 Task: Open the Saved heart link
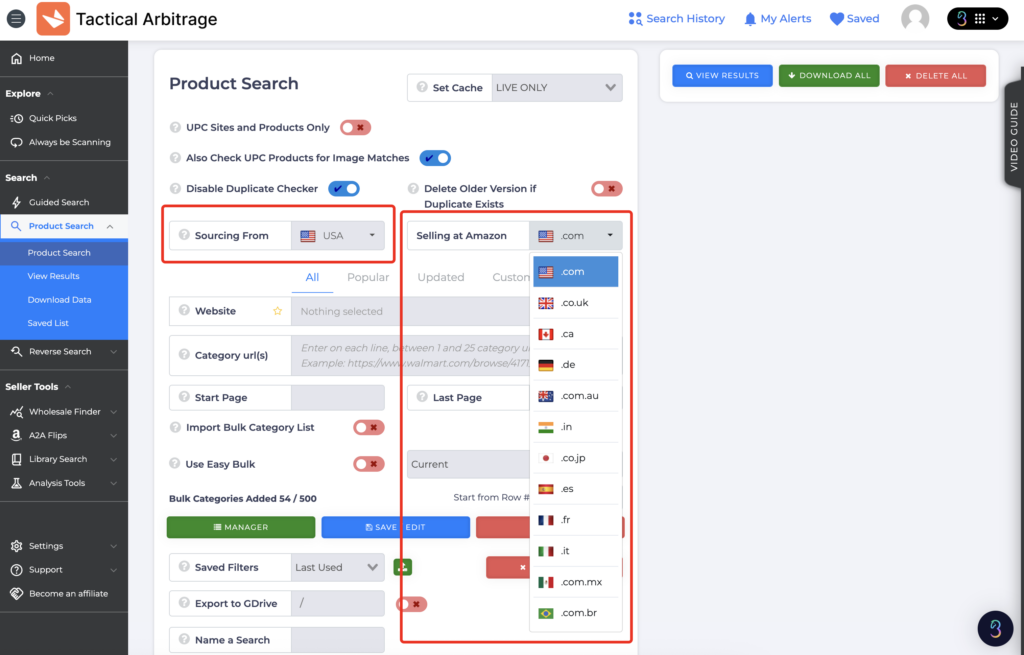(x=854, y=18)
